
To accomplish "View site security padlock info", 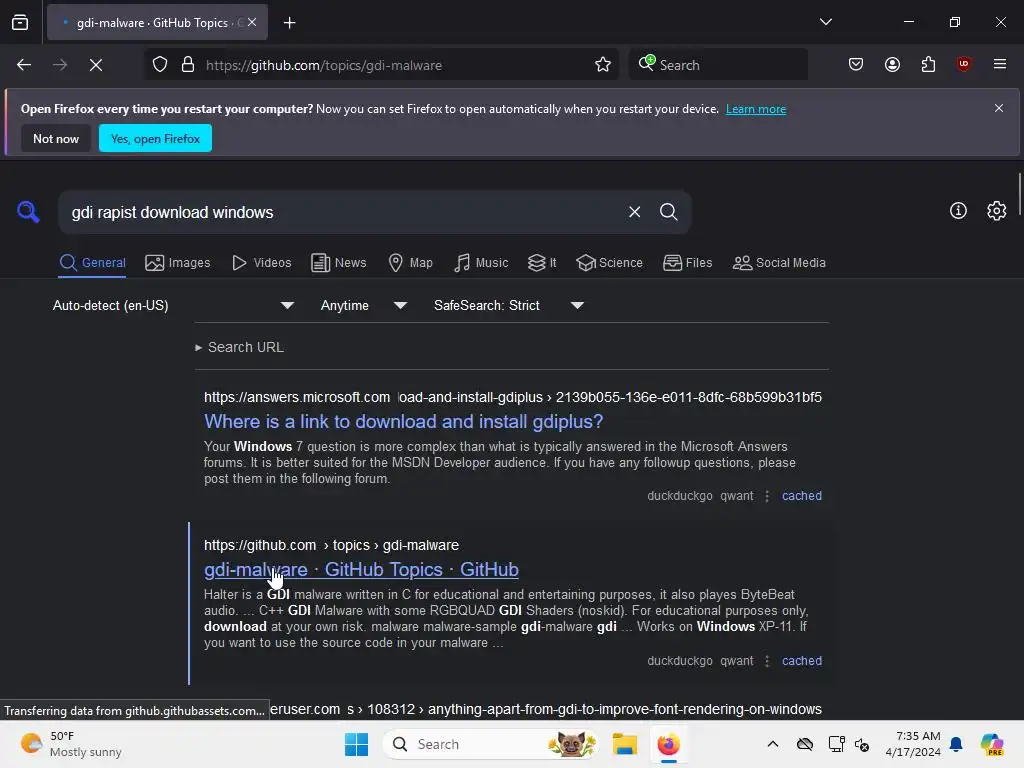I will [188, 65].
